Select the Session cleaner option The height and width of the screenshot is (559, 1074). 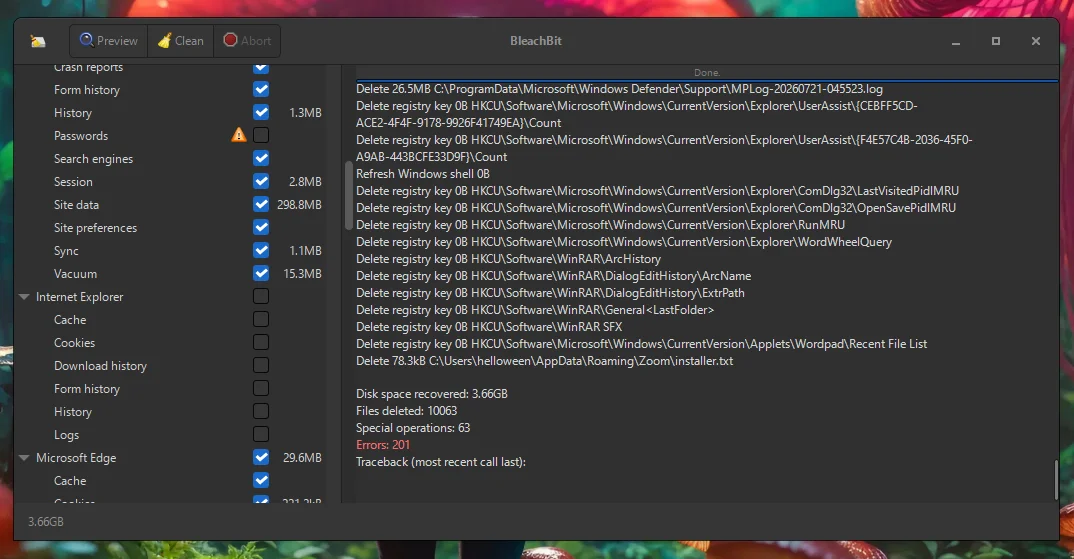point(73,182)
